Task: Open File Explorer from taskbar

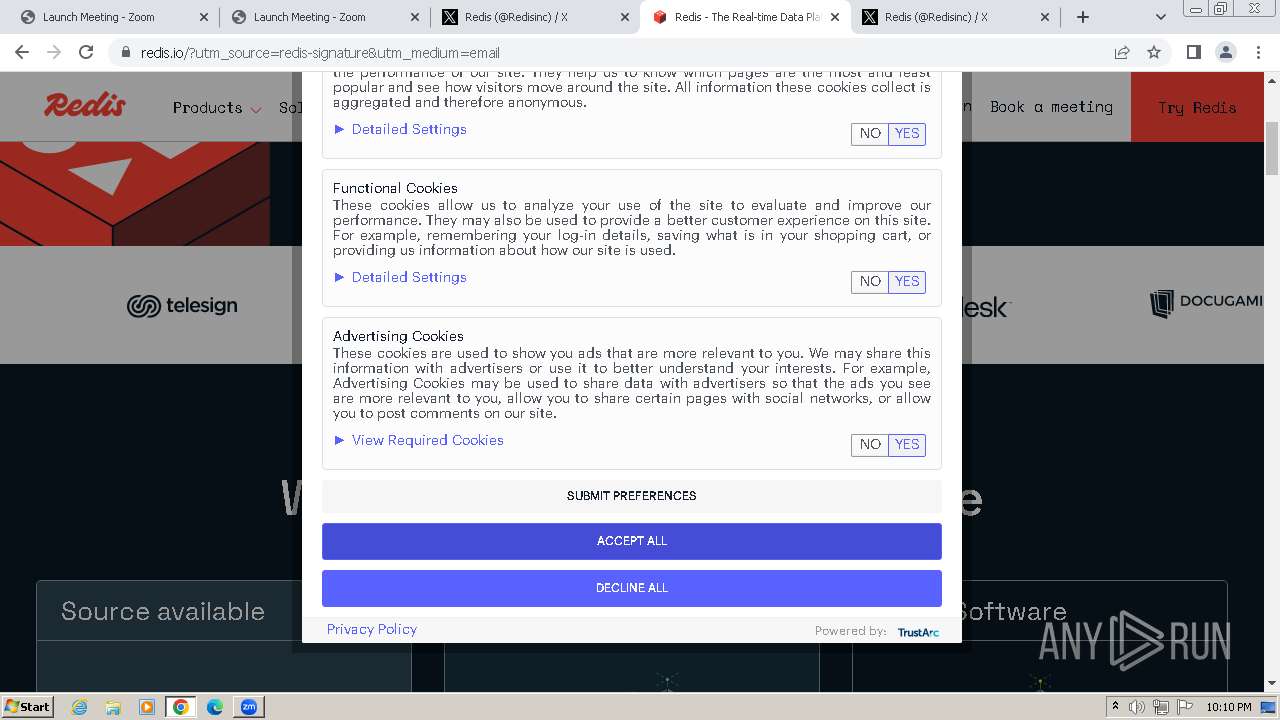Action: click(113, 707)
